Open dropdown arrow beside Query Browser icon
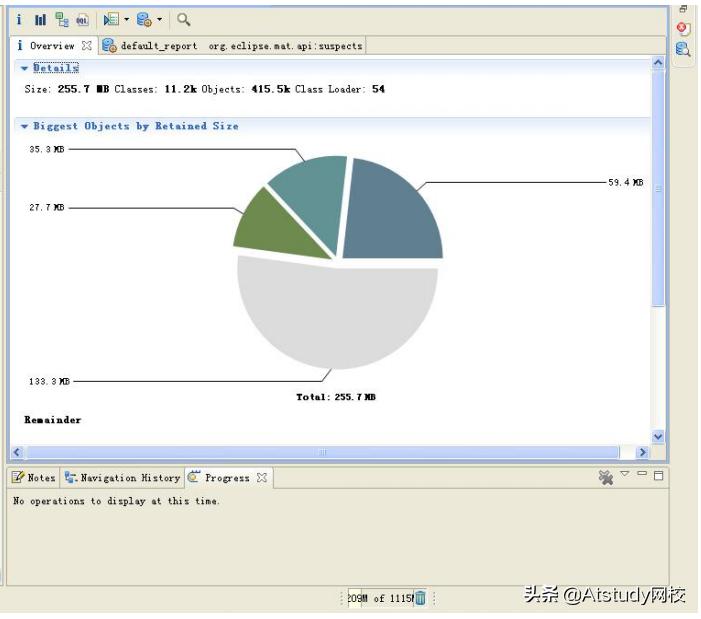This screenshot has width=701, height=619. (x=159, y=19)
